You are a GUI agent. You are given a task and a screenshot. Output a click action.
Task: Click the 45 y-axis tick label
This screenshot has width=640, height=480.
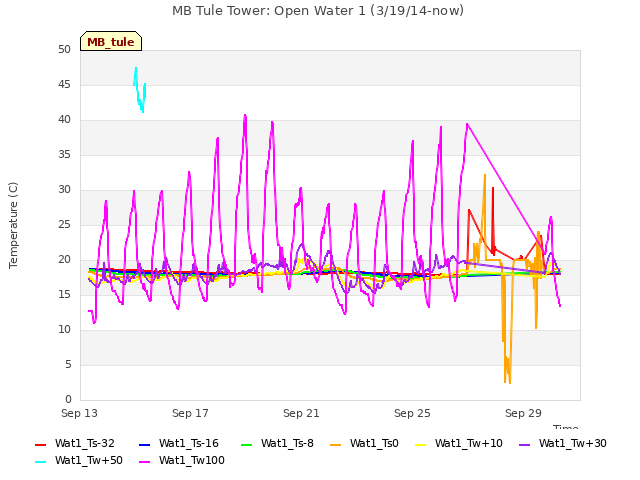(64, 85)
